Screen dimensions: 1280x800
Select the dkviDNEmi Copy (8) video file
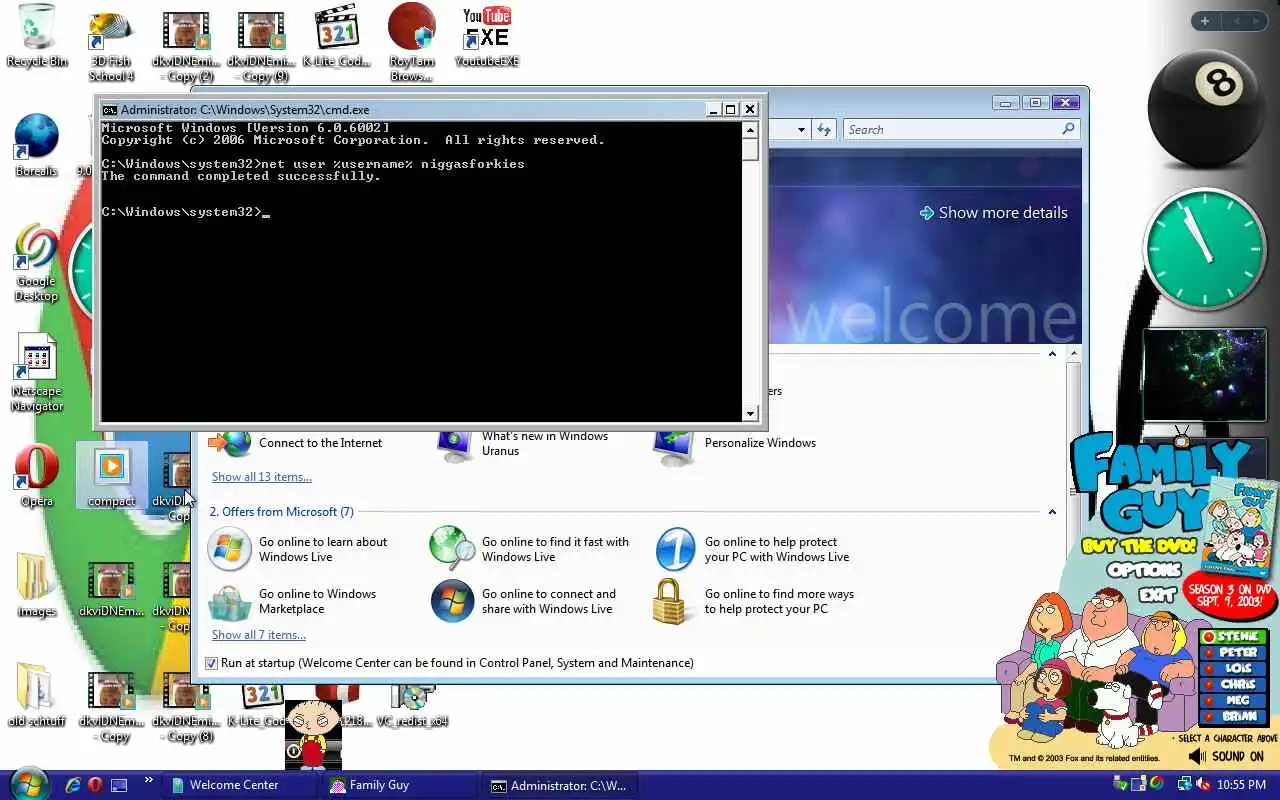tap(184, 706)
